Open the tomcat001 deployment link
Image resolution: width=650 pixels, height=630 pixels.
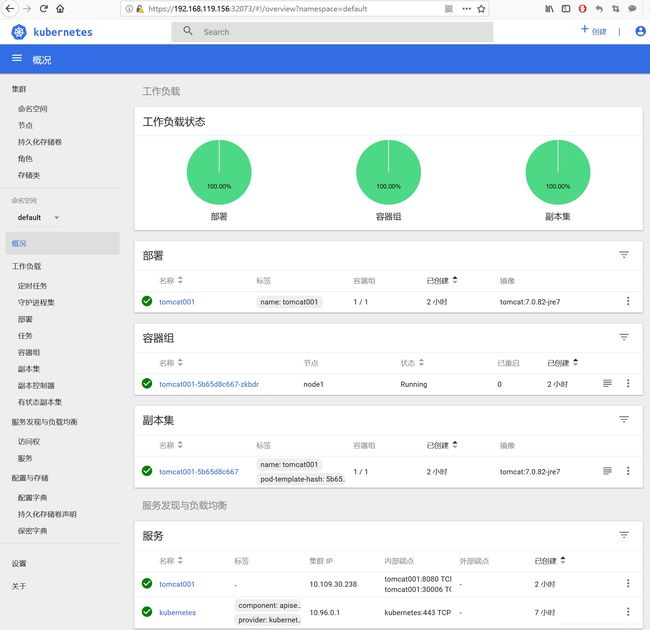coord(177,302)
